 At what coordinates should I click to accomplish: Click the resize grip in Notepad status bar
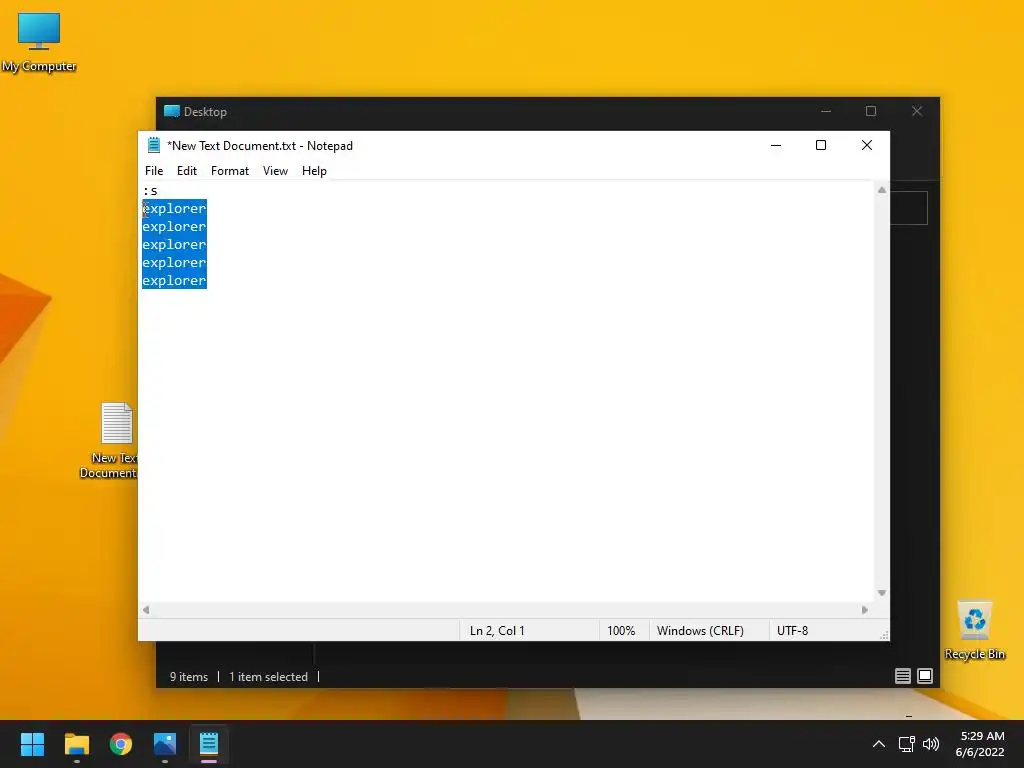884,635
